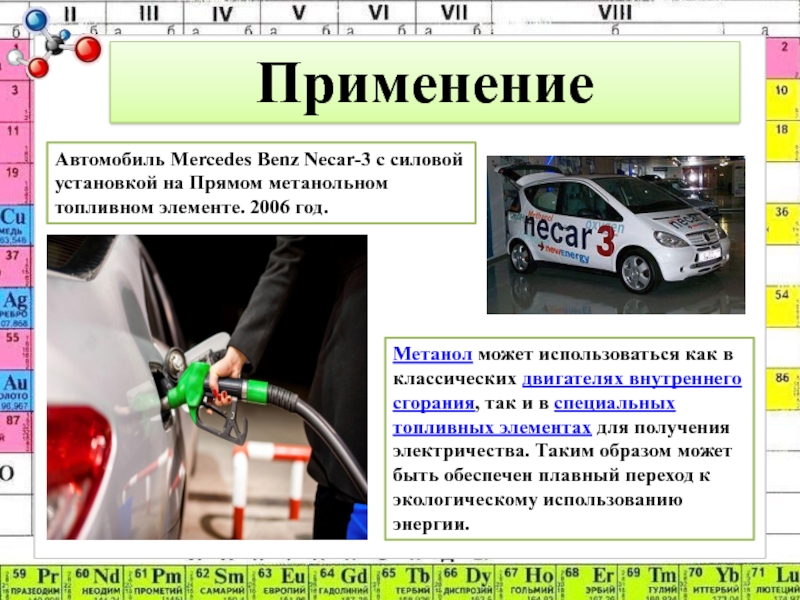Click the 64 Gd gadolinium cell

pyautogui.click(x=340, y=582)
